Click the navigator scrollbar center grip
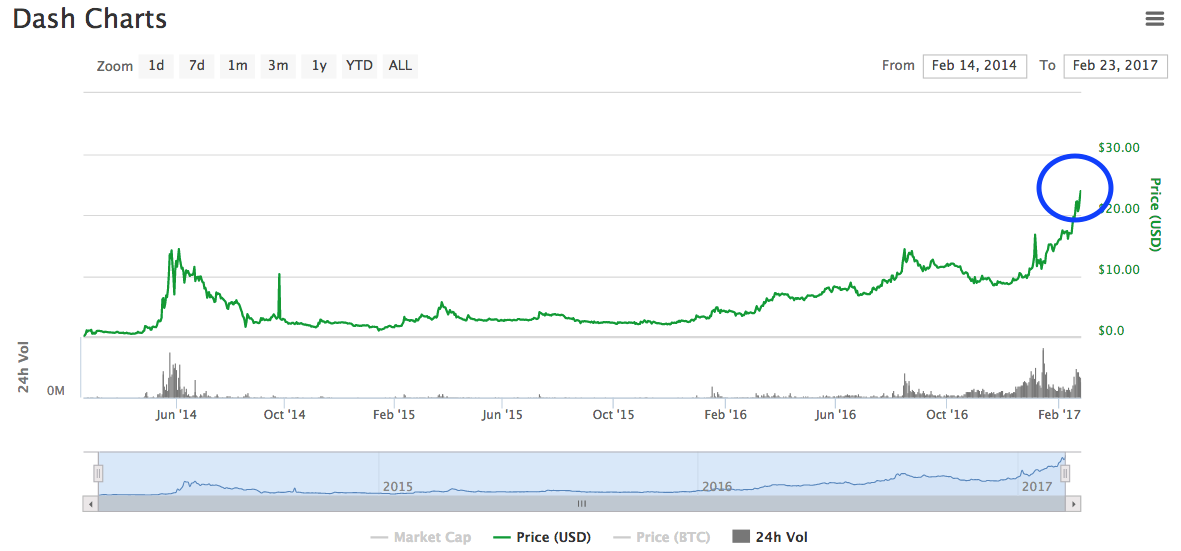 click(x=582, y=504)
